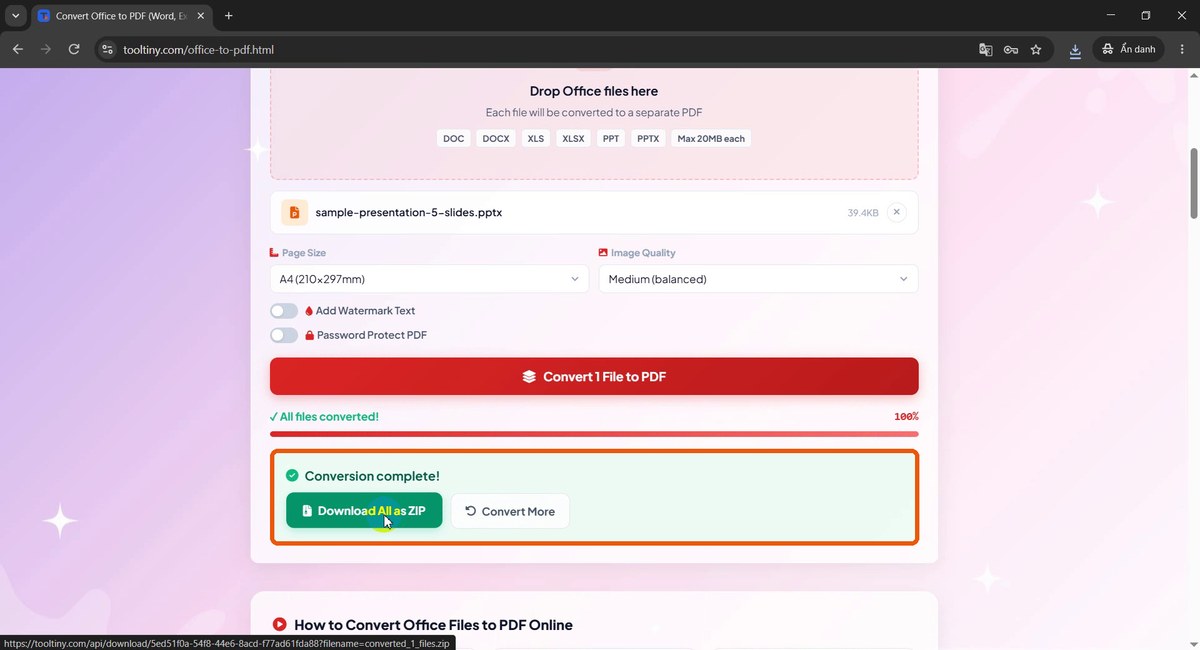Click the sample-presentation-5-slides.pptx filename
1200x650 pixels.
click(409, 212)
